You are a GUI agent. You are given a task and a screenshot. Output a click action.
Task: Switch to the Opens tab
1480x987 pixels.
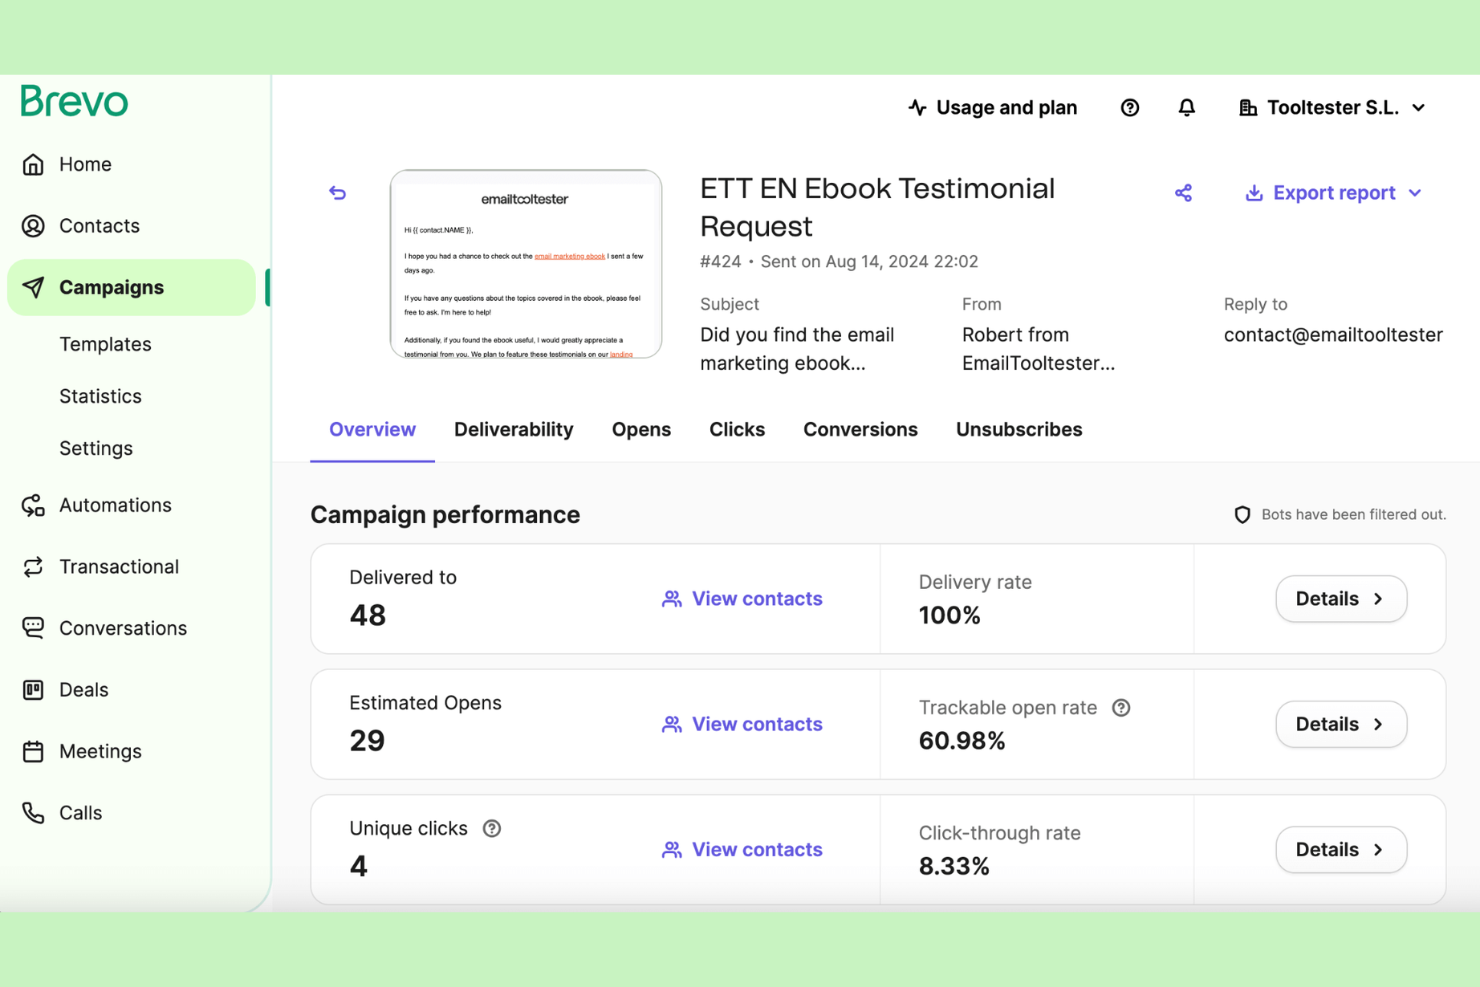[x=641, y=430]
